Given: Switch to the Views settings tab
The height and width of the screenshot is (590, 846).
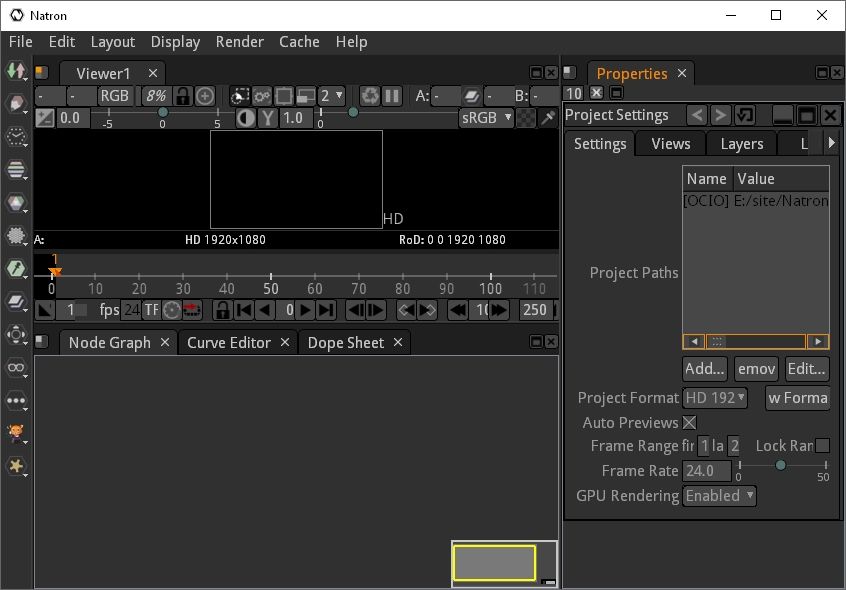Looking at the screenshot, I should [671, 143].
